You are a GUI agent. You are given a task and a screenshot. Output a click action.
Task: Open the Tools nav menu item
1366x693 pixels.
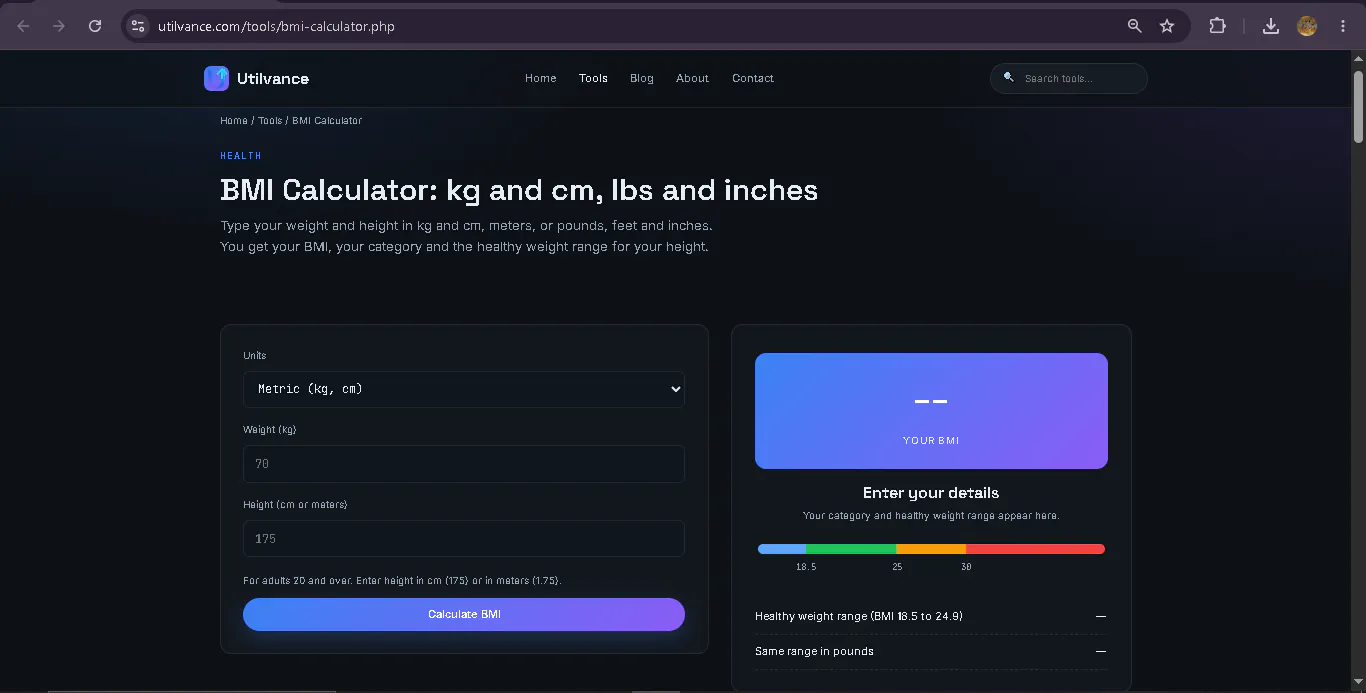coord(593,78)
